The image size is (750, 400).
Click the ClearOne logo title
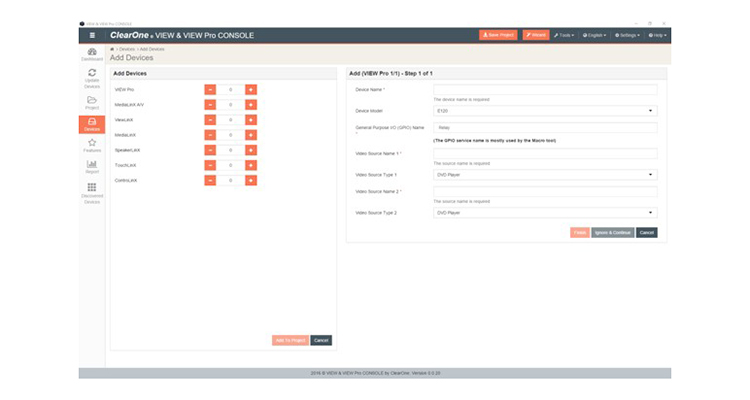pyautogui.click(x=182, y=35)
